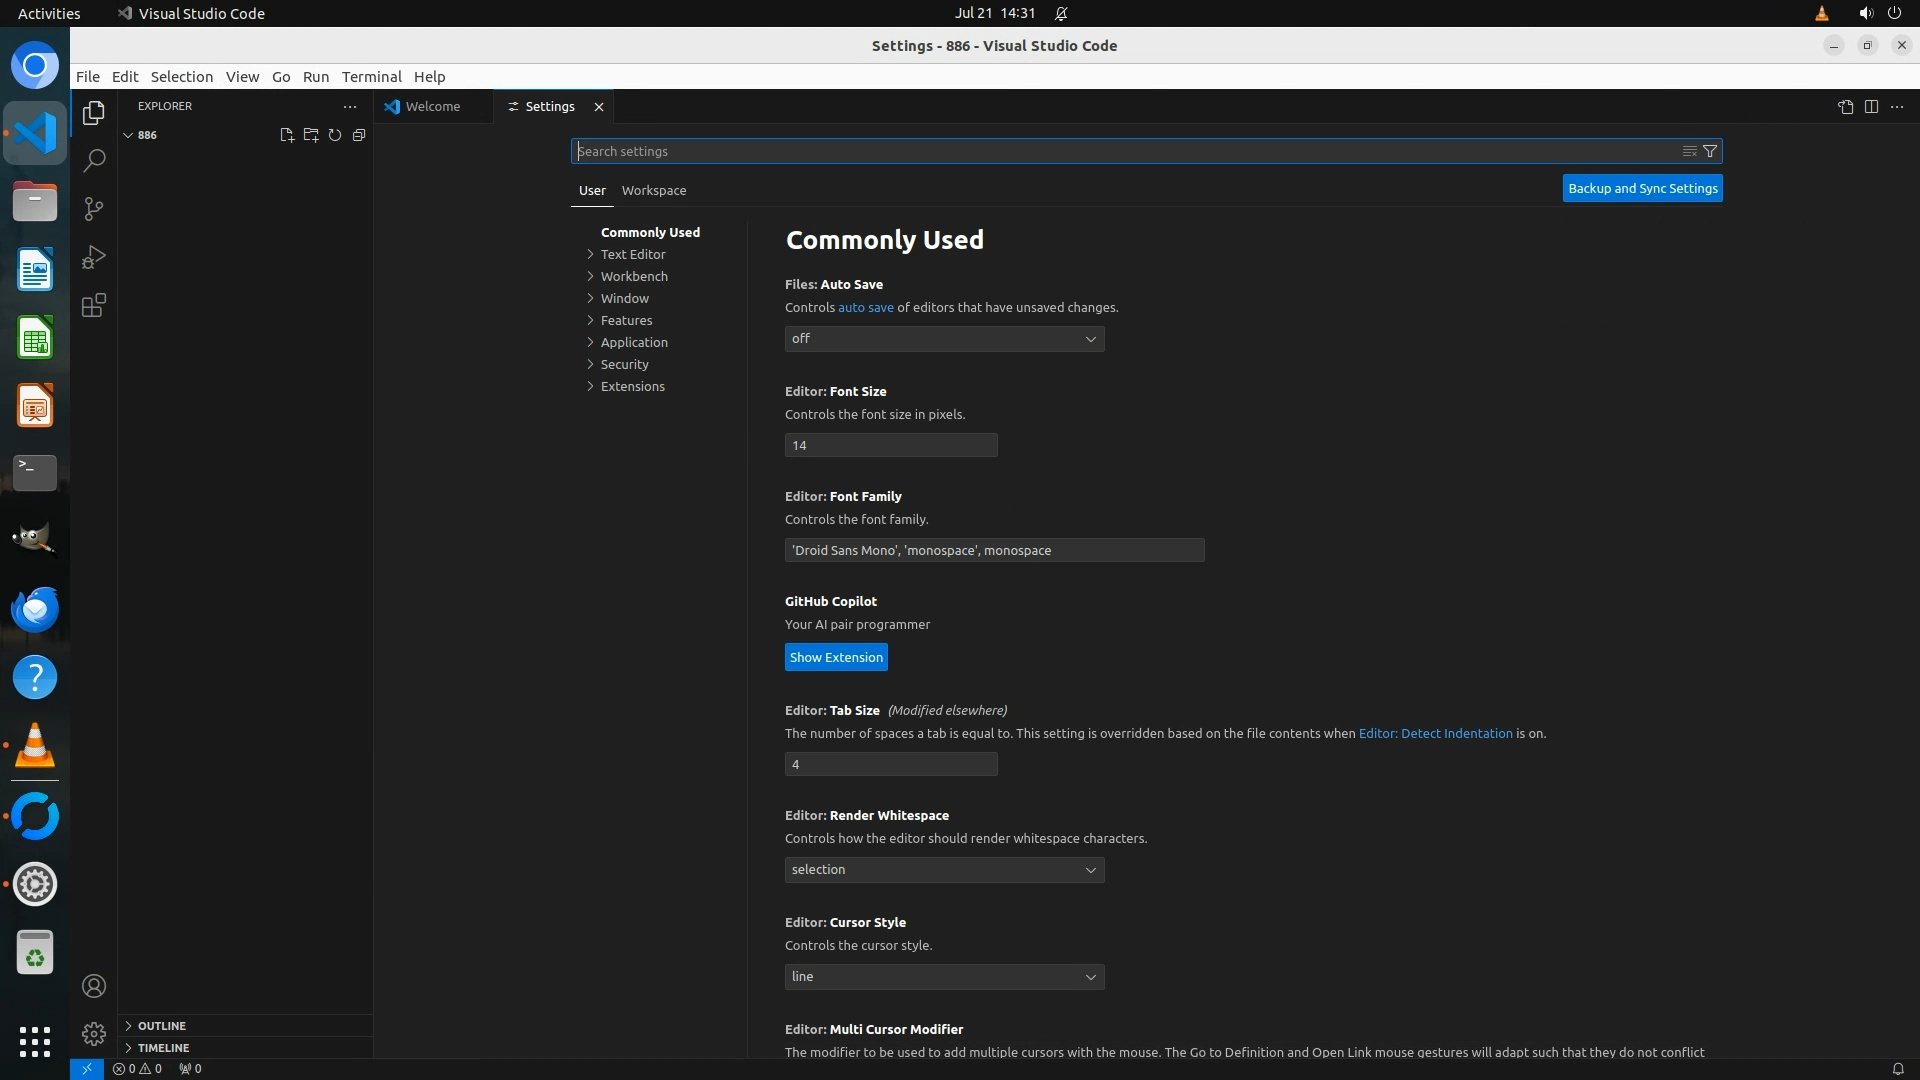
Task: Open the Auto Save dropdown
Action: click(x=944, y=339)
